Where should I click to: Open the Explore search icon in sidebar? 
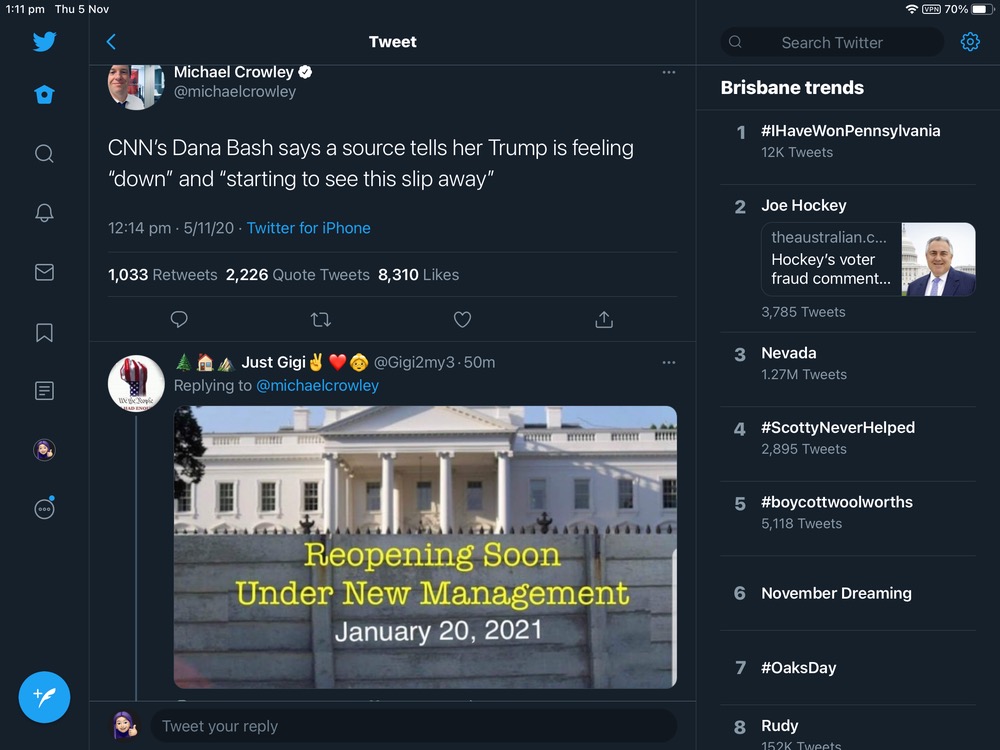(44, 154)
